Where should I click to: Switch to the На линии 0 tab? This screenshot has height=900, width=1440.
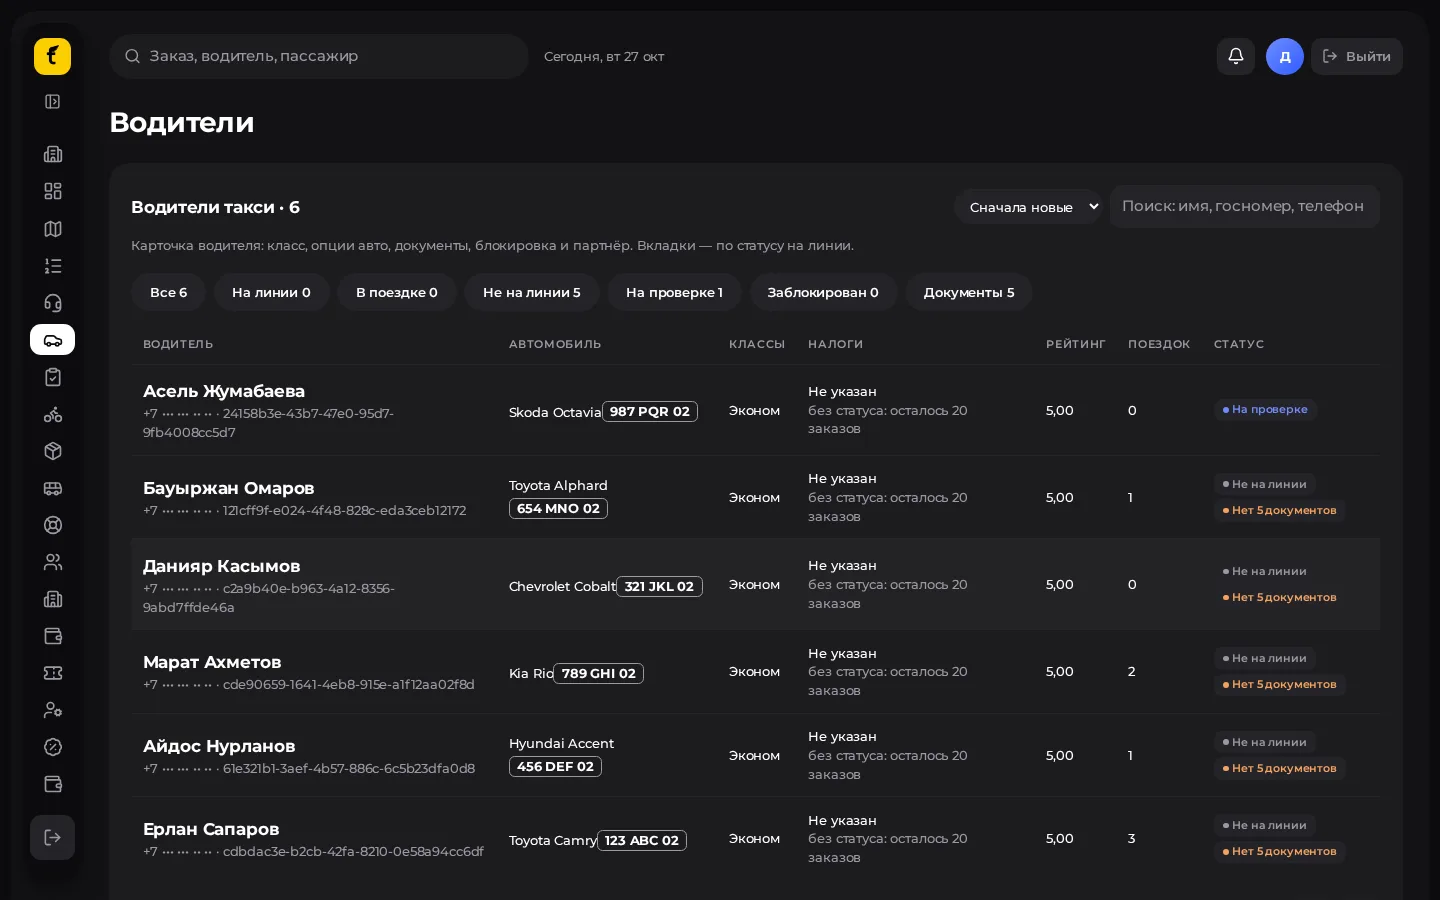pos(271,292)
